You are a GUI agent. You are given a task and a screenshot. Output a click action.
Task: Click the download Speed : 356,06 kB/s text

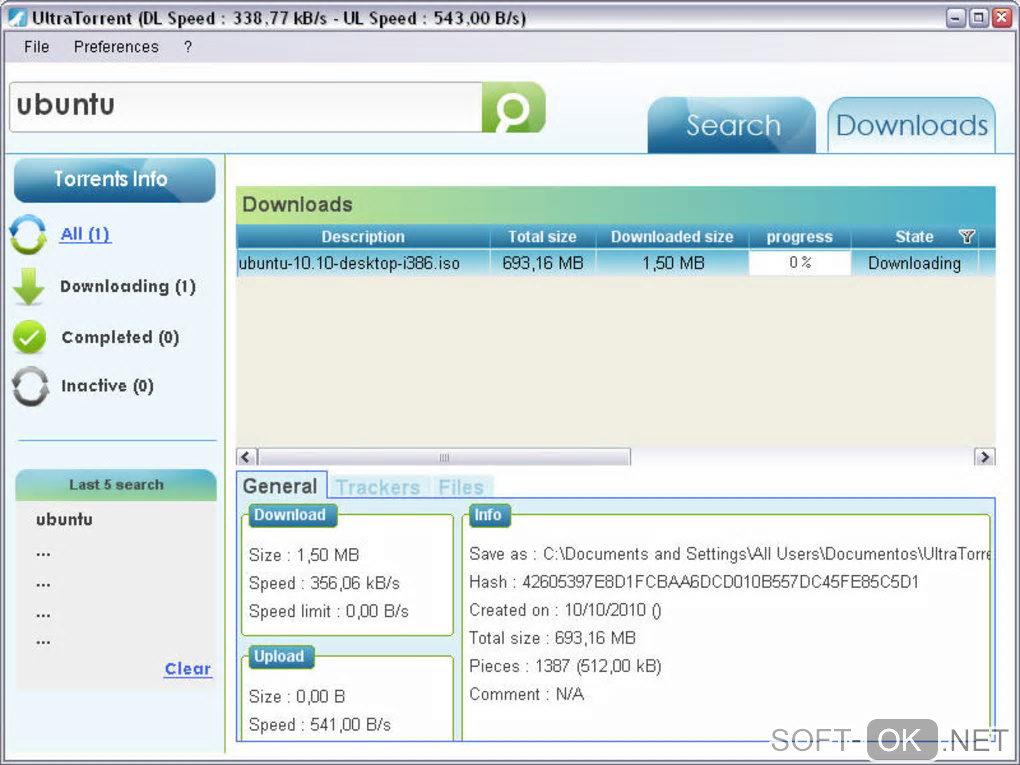324,583
